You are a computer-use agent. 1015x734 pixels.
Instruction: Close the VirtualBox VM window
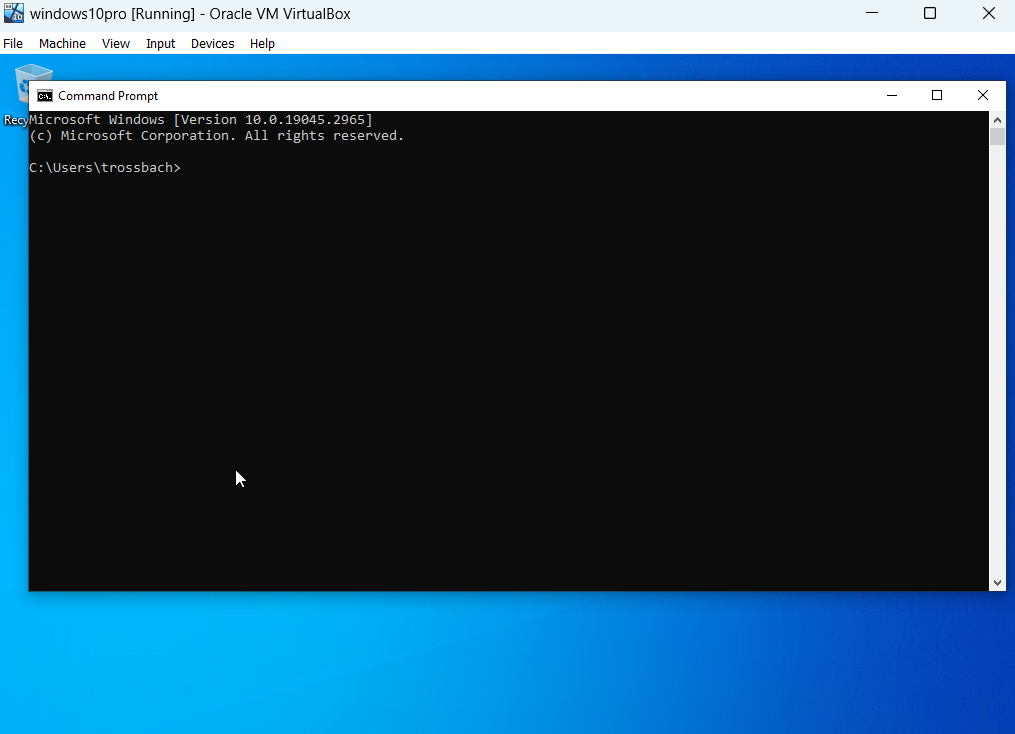[x=988, y=13]
